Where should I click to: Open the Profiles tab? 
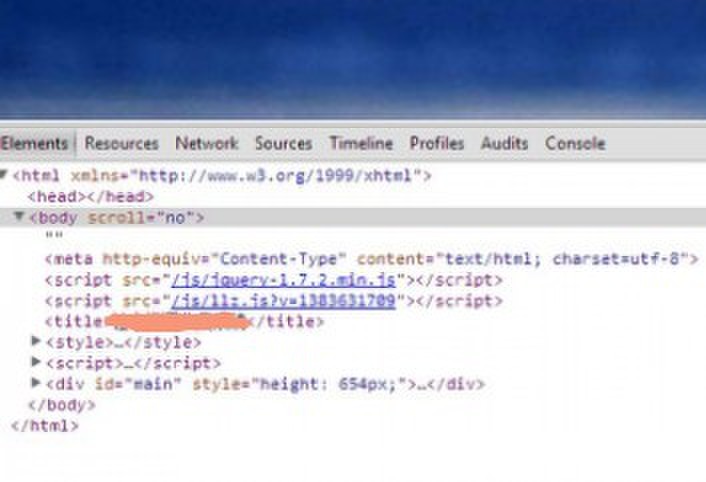[x=437, y=144]
